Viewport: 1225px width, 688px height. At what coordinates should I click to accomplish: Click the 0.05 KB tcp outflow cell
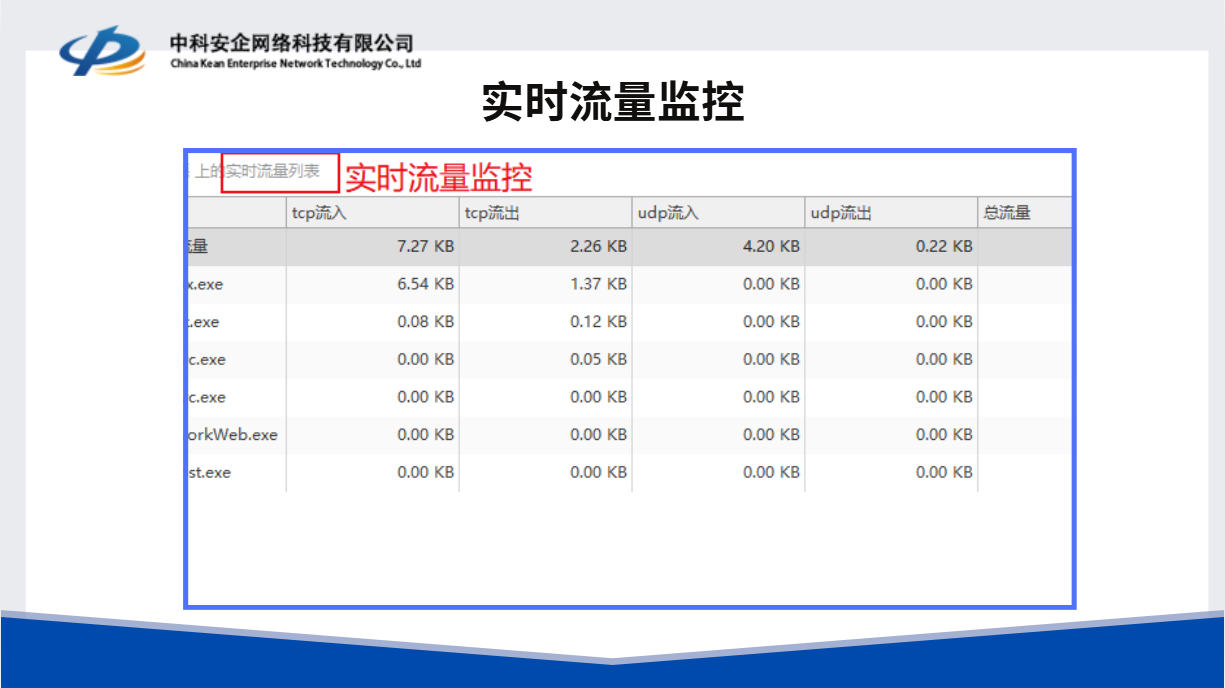tap(598, 359)
